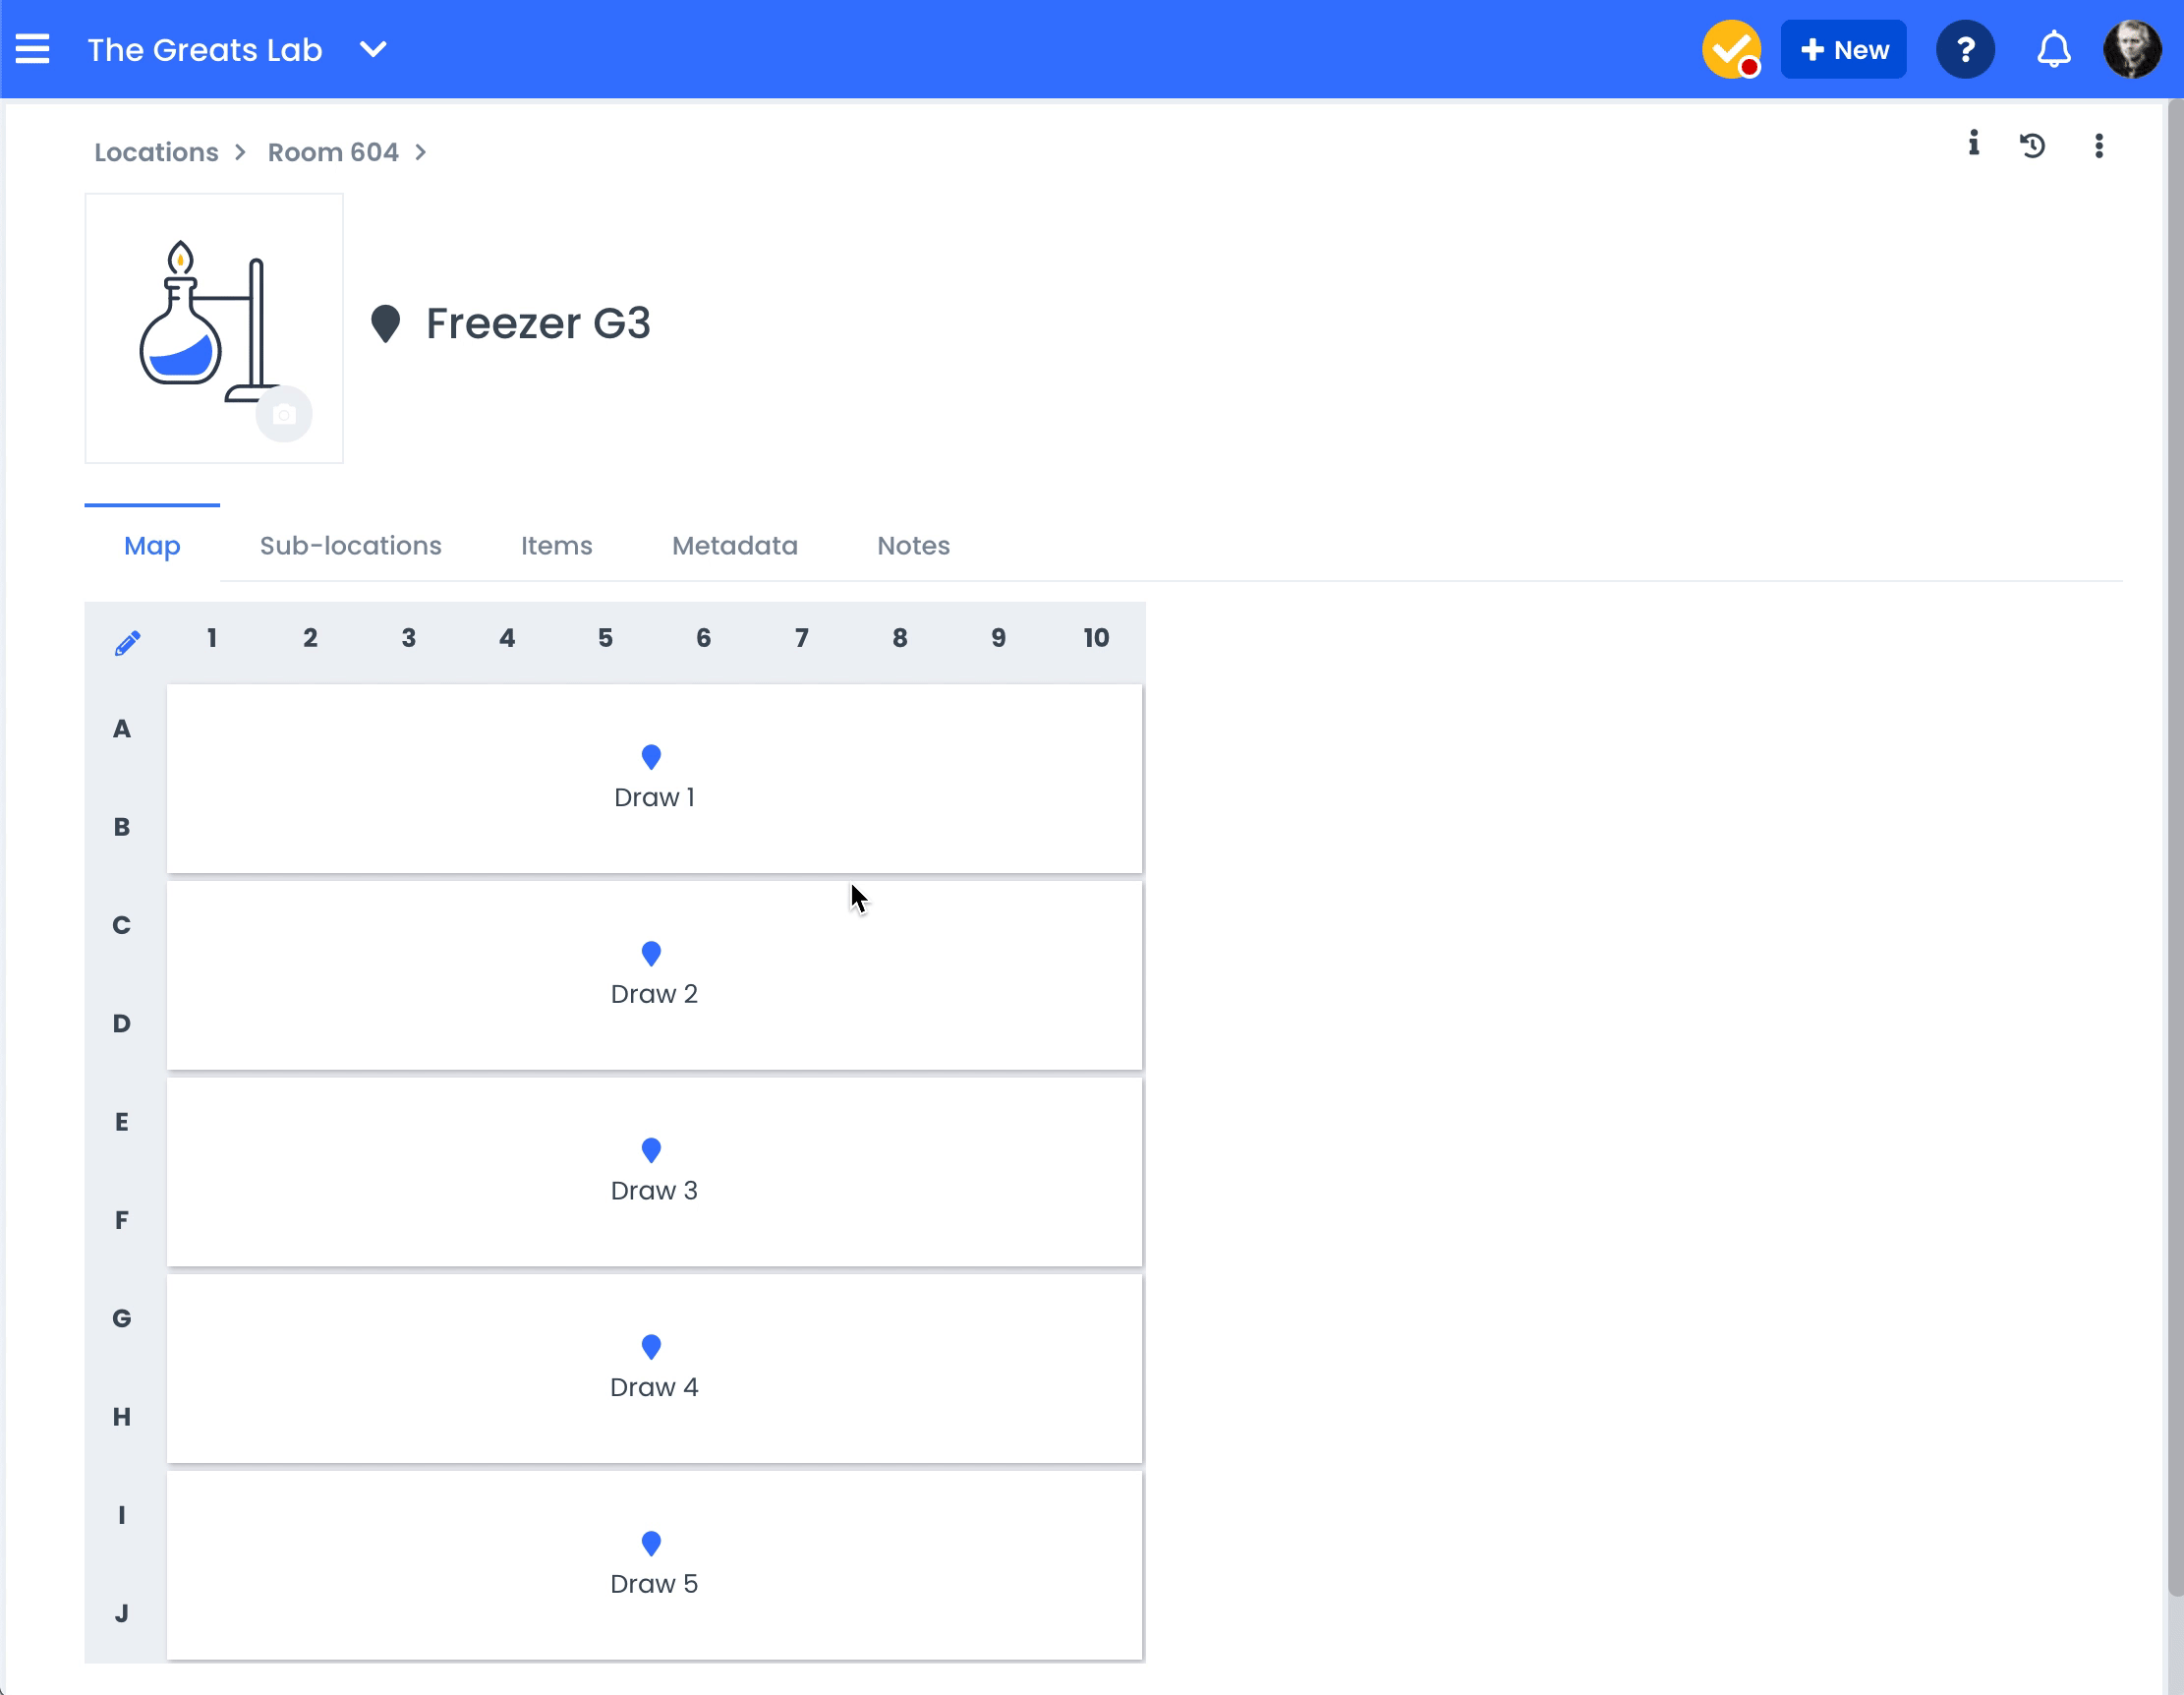Open the Items tab
2184x1695 pixels.
coord(556,545)
